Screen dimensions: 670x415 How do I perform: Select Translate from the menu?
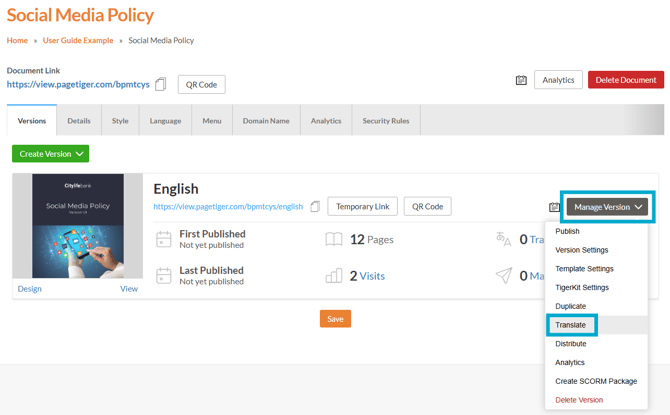click(x=597, y=325)
